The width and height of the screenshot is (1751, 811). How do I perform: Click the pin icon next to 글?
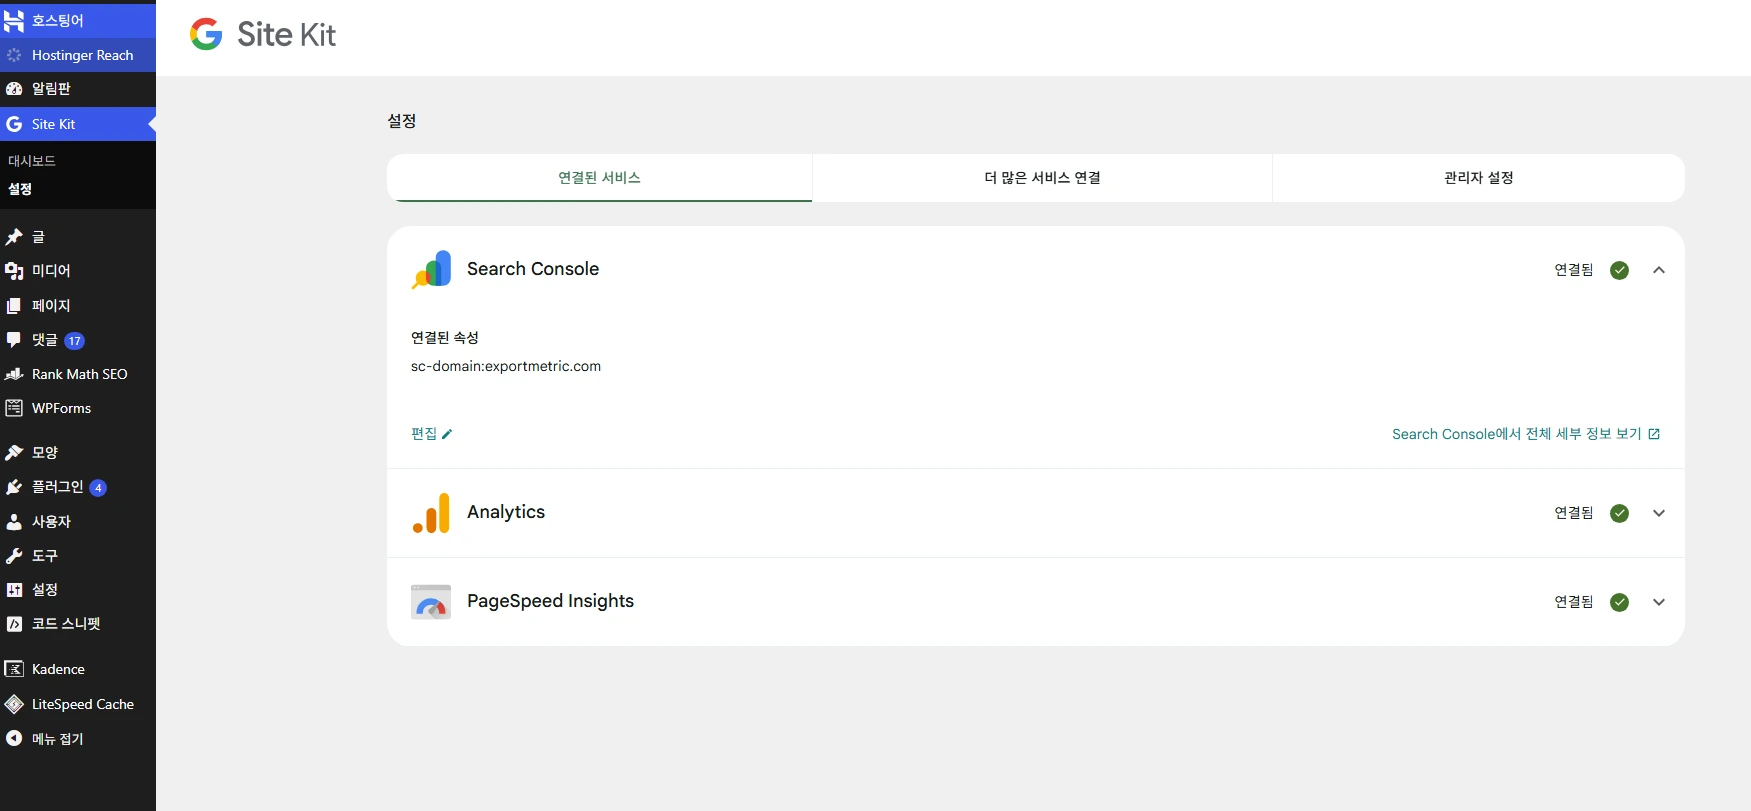[14, 237]
